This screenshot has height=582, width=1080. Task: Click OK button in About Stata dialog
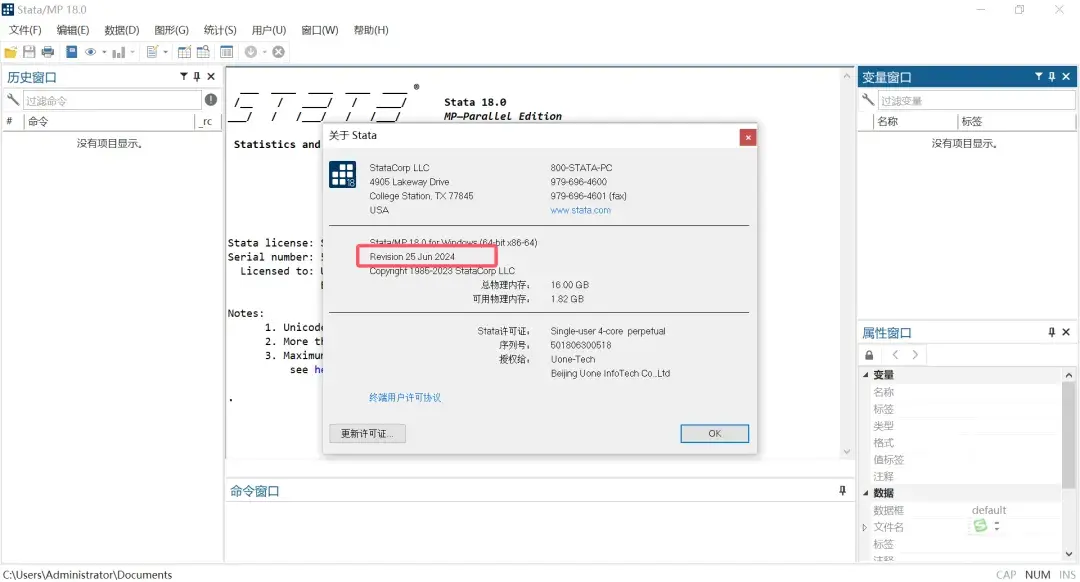click(714, 433)
